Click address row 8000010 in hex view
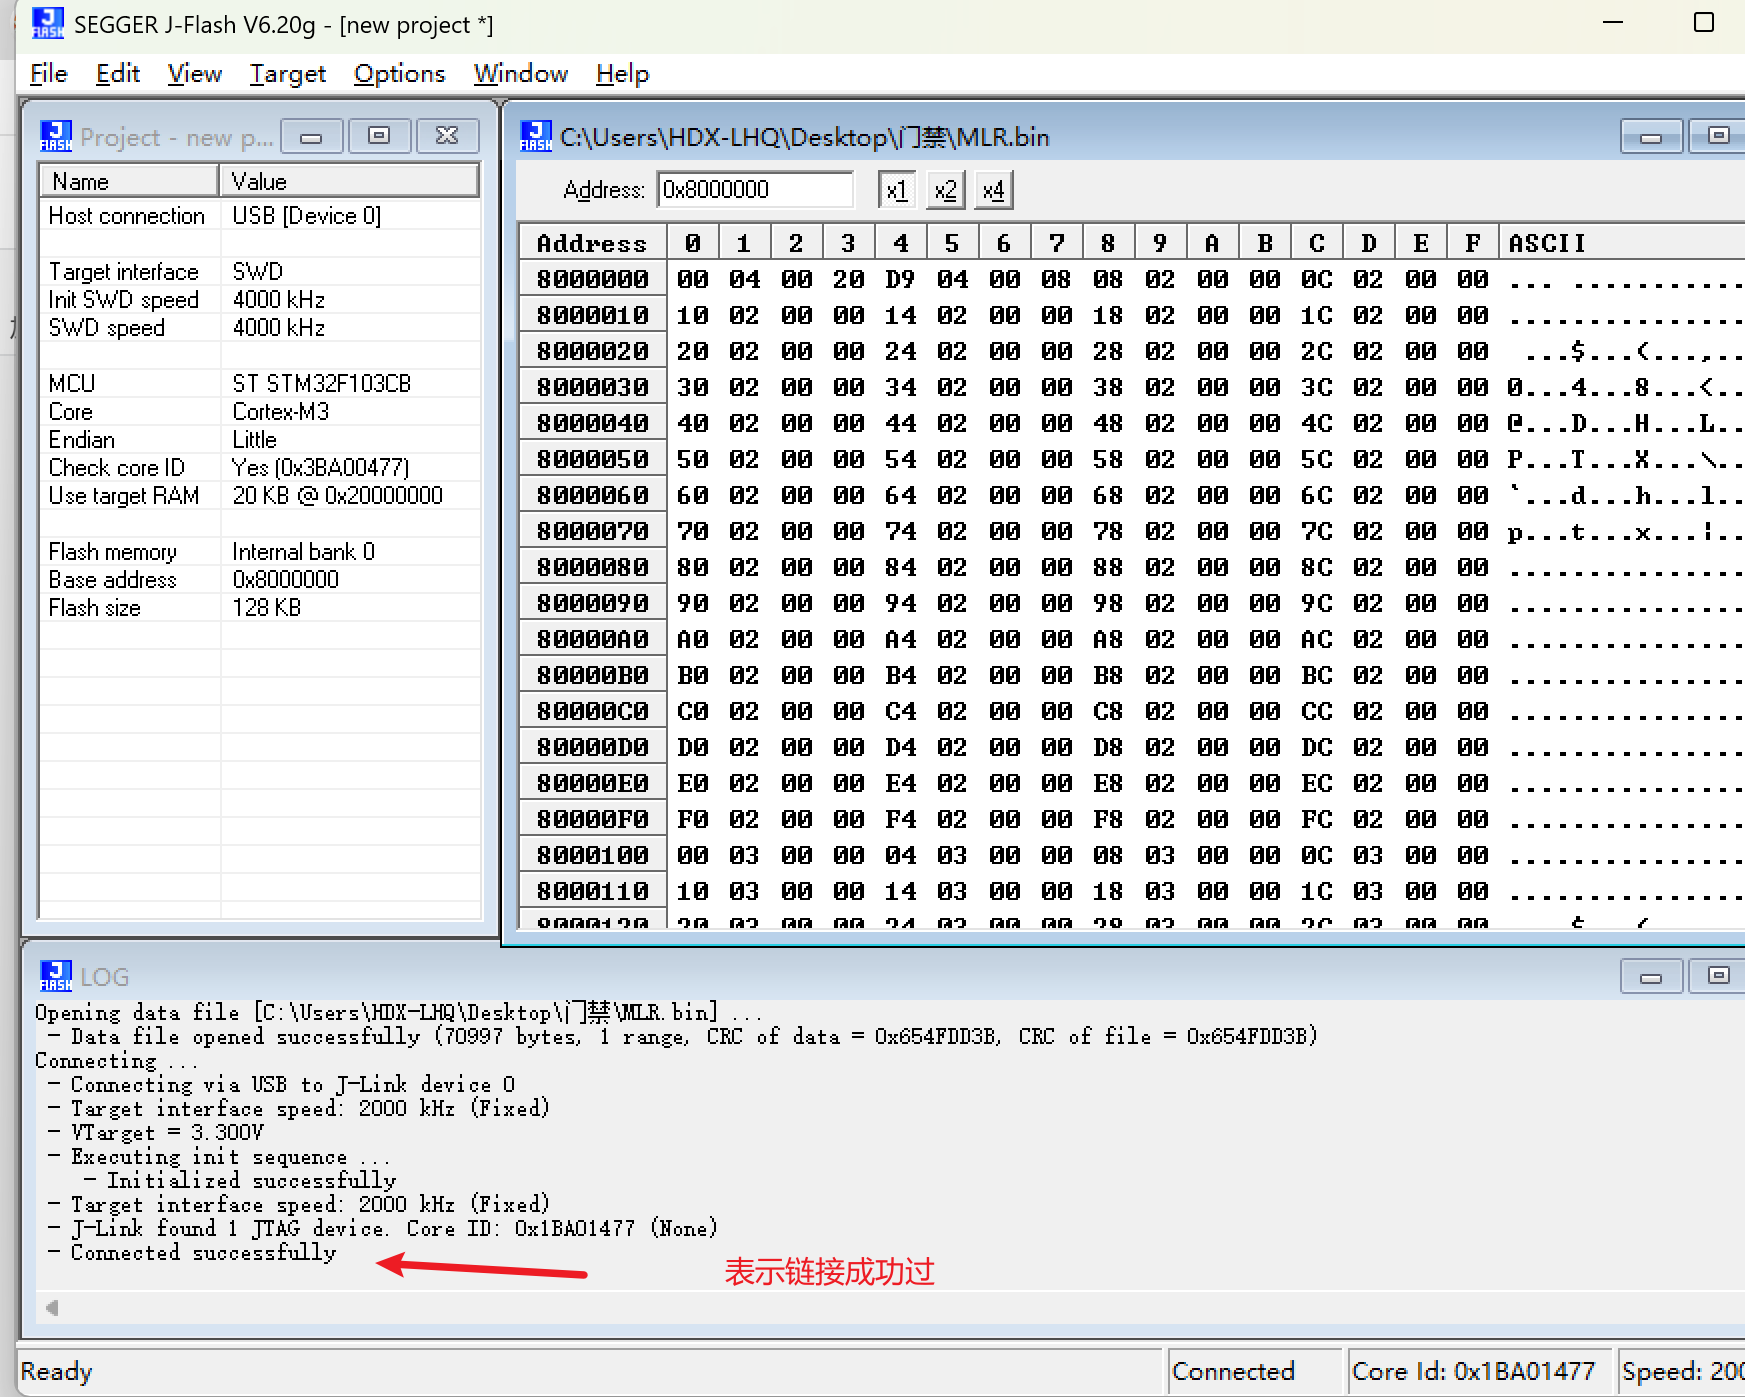The width and height of the screenshot is (1745, 1397). (592, 315)
